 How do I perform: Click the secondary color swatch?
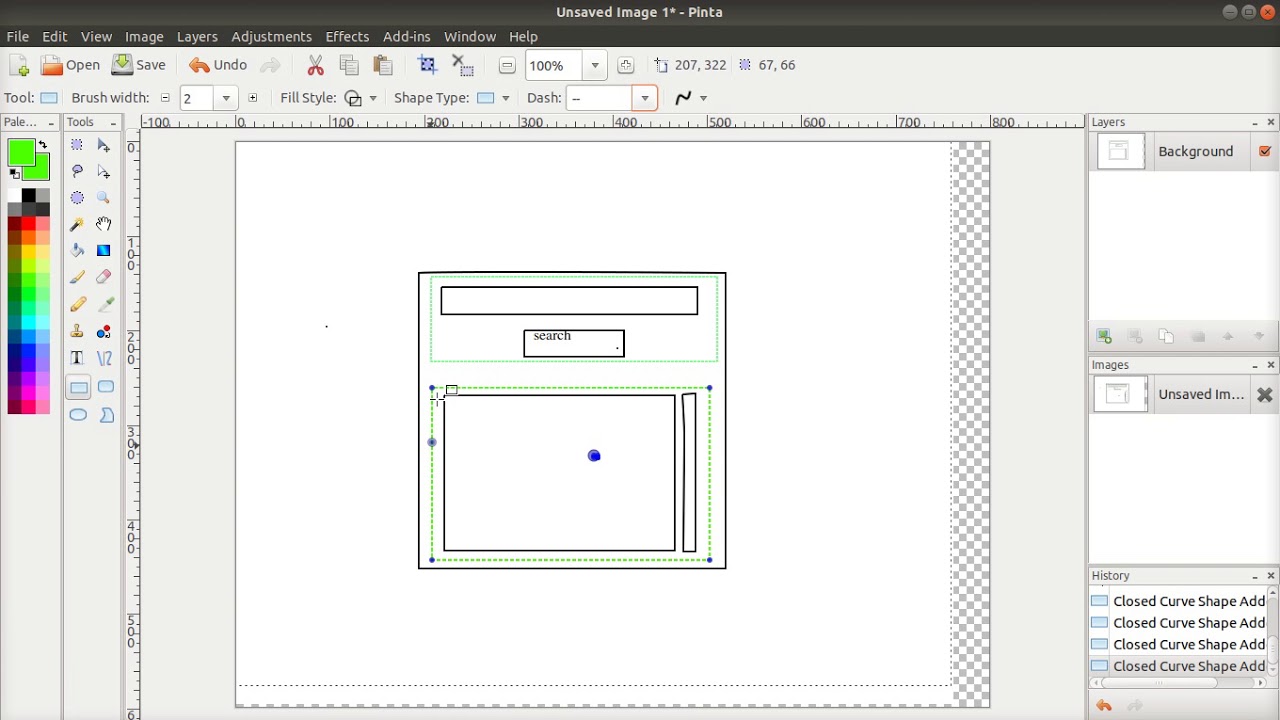[42, 172]
